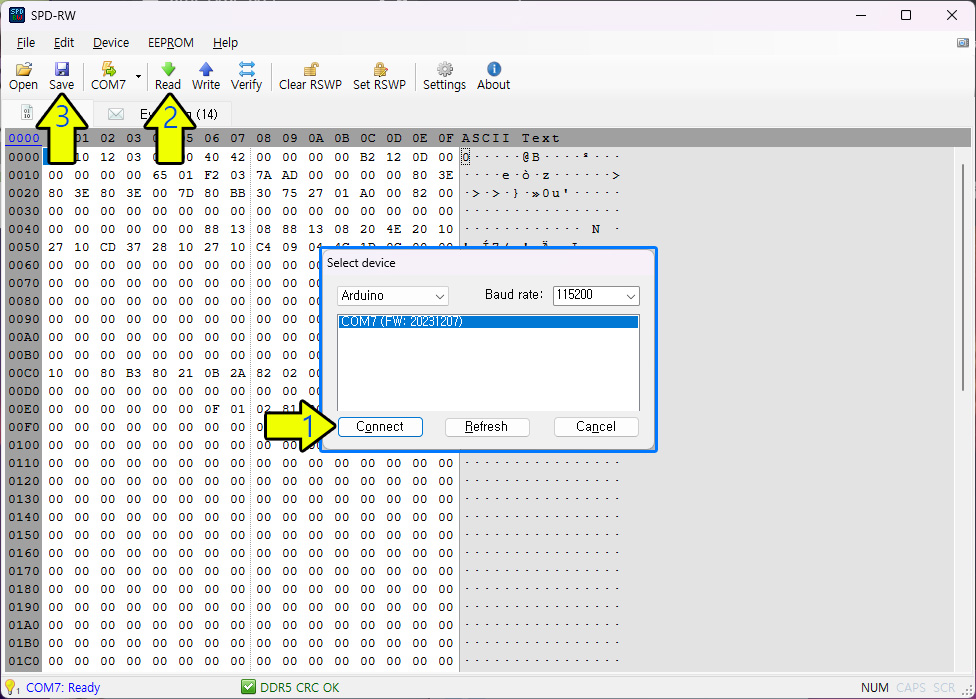Click the COM7 device toolbar button

point(108,76)
